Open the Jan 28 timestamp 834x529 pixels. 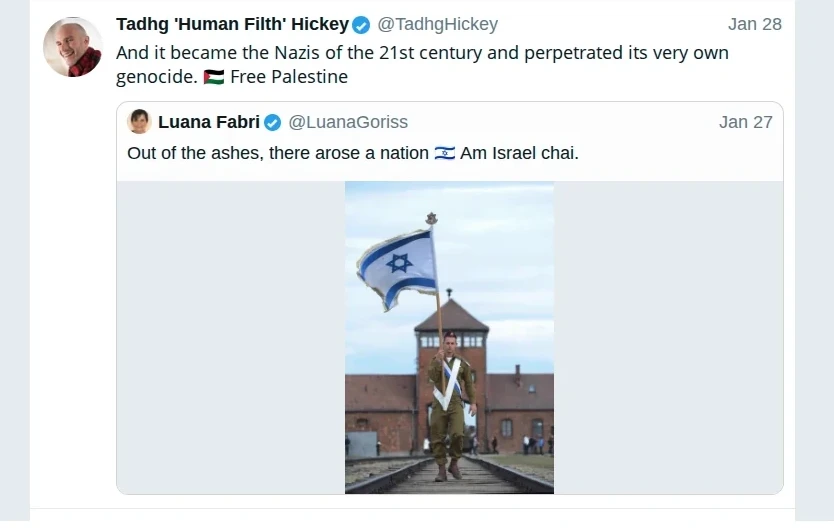point(754,24)
